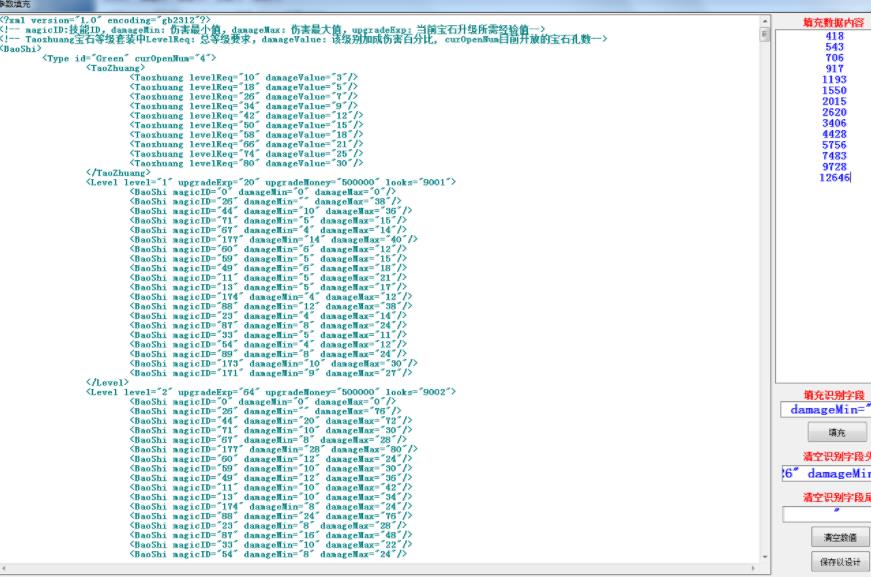The image size is (871, 577).
Task: Click the Level level="2" upgradeExp="64" line
Action: point(271,392)
